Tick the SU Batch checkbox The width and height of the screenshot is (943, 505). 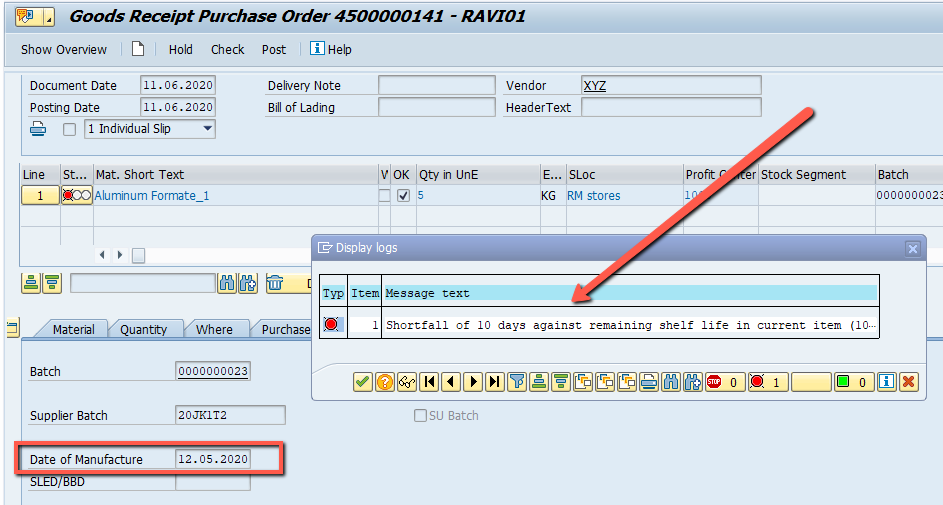click(x=420, y=415)
